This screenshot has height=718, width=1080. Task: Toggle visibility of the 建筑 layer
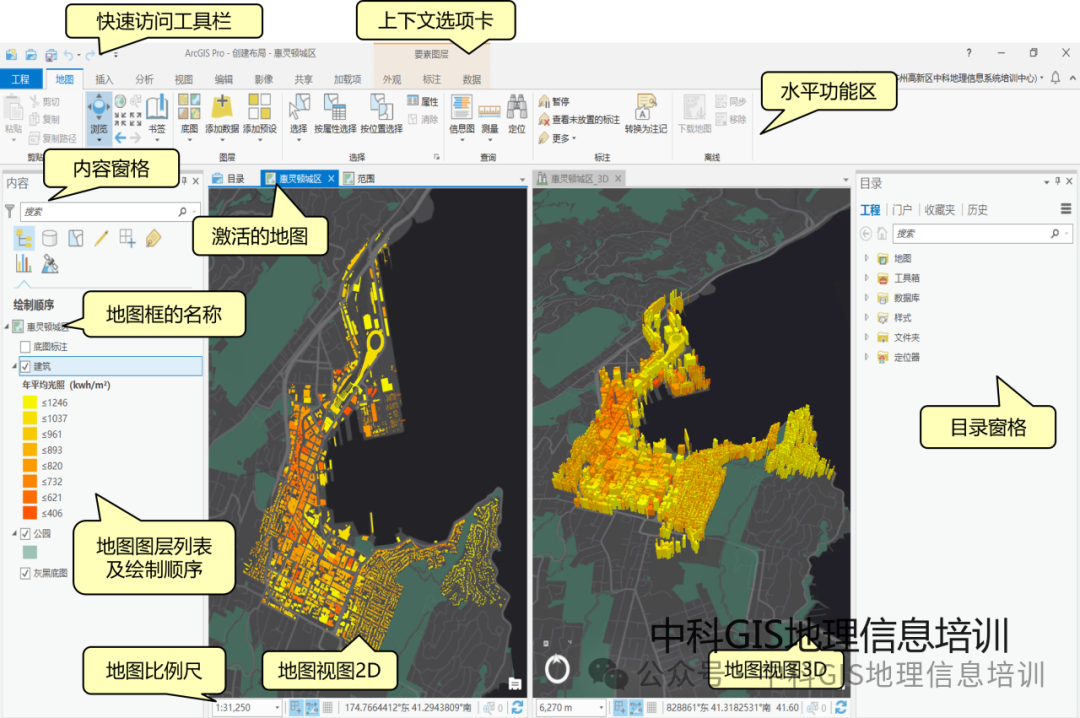(x=25, y=366)
